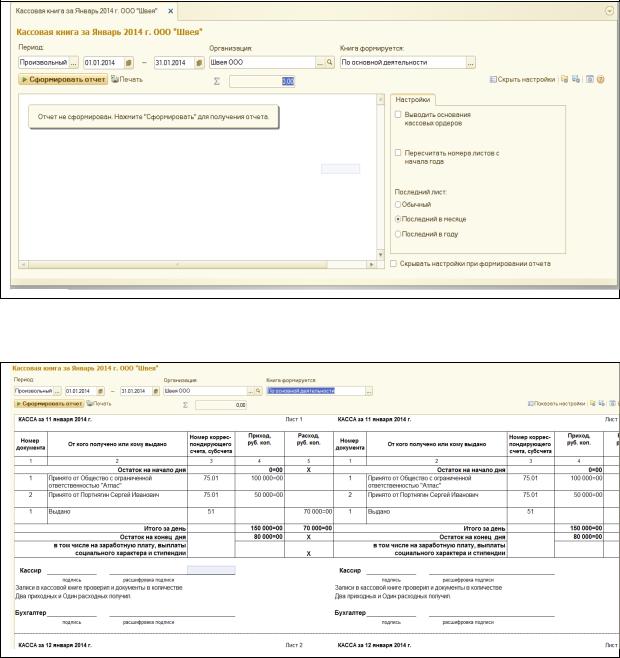Image resolution: width=620 pixels, height=658 pixels.
Task: Click the sigma sum icon in lower window
Action: point(185,405)
